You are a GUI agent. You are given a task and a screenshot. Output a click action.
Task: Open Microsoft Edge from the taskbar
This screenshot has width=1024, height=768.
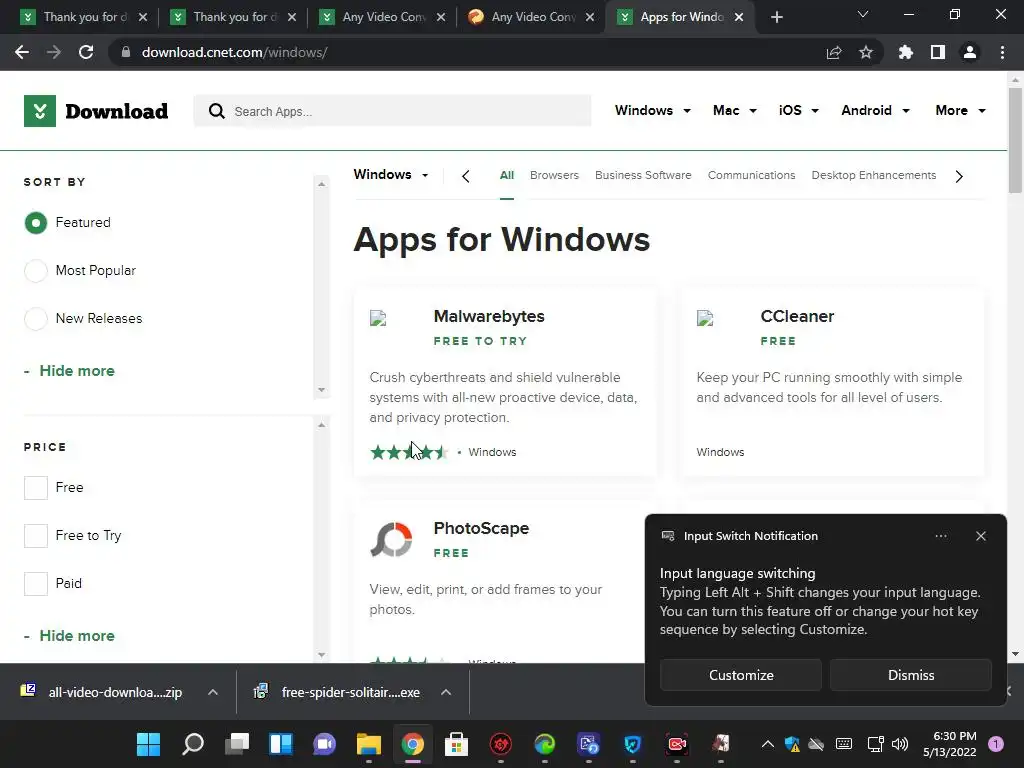pos(545,744)
